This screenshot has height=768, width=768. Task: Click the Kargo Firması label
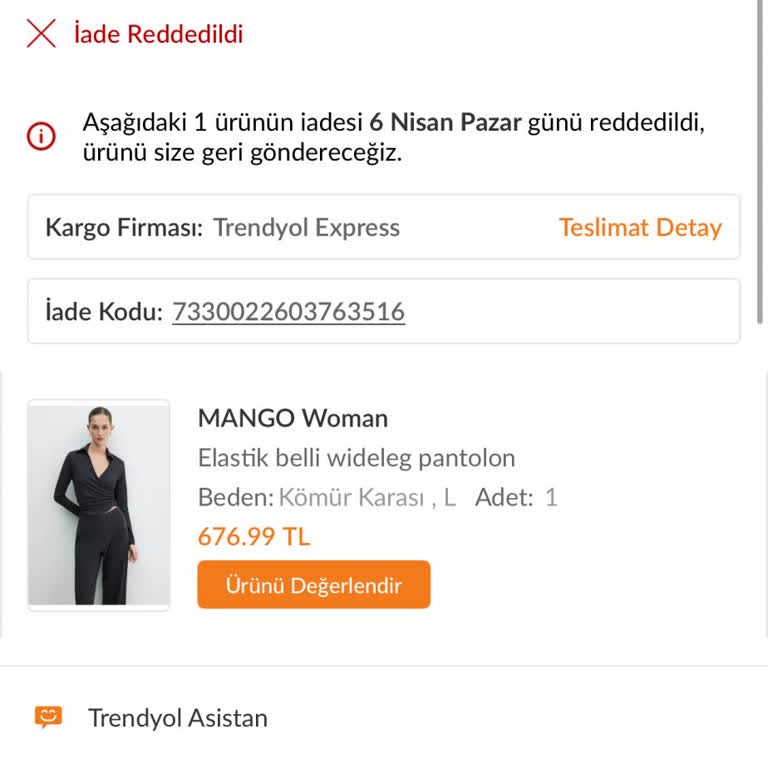[124, 227]
